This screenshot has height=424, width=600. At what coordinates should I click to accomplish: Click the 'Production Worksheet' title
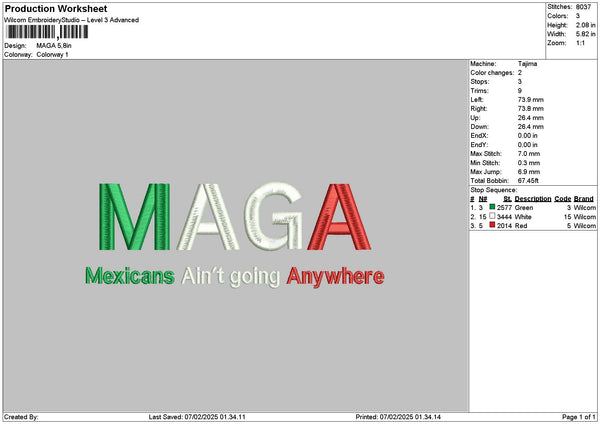(56, 8)
